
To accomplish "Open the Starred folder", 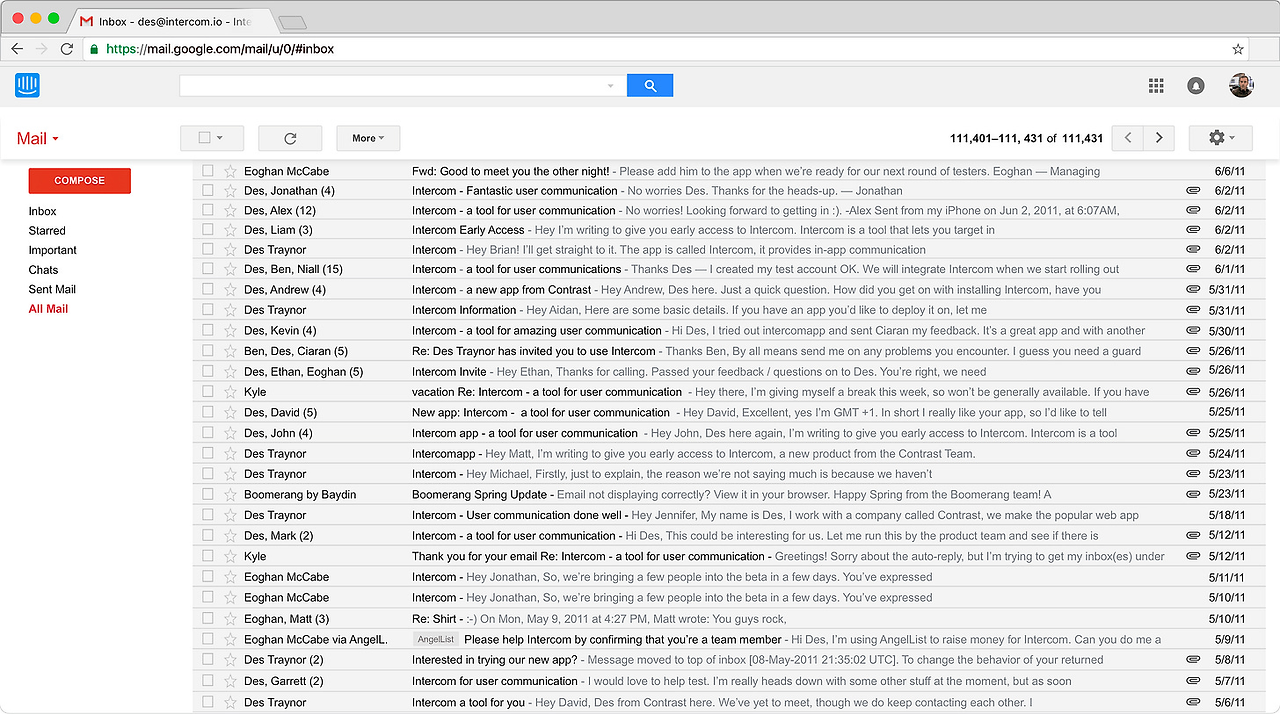I will click(47, 230).
